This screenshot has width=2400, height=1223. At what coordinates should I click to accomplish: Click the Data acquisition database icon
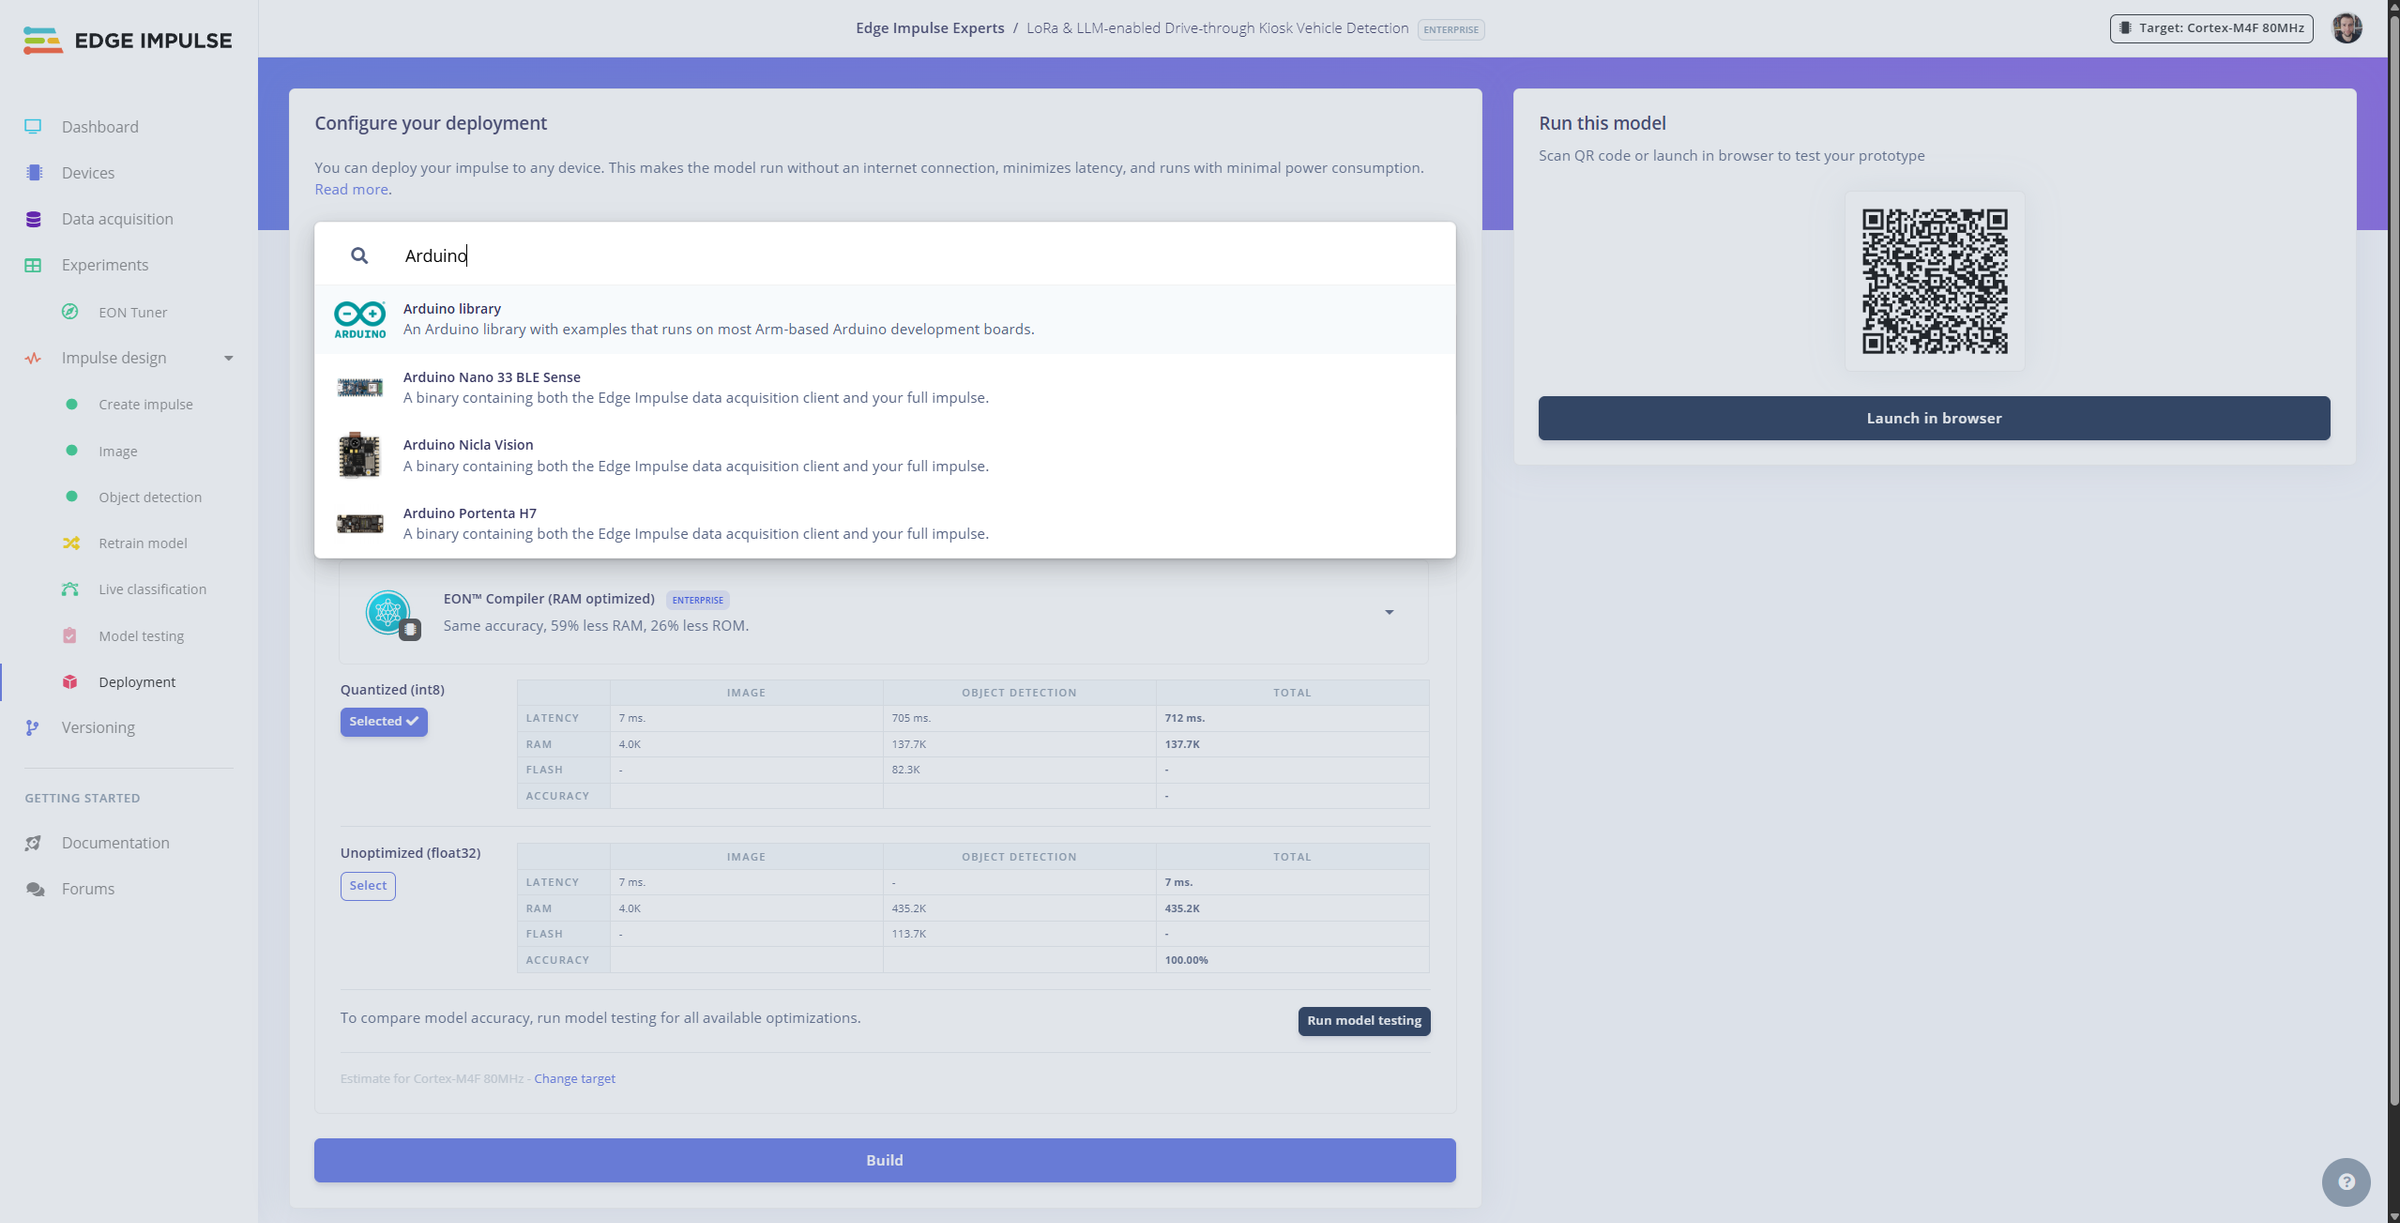[x=33, y=219]
